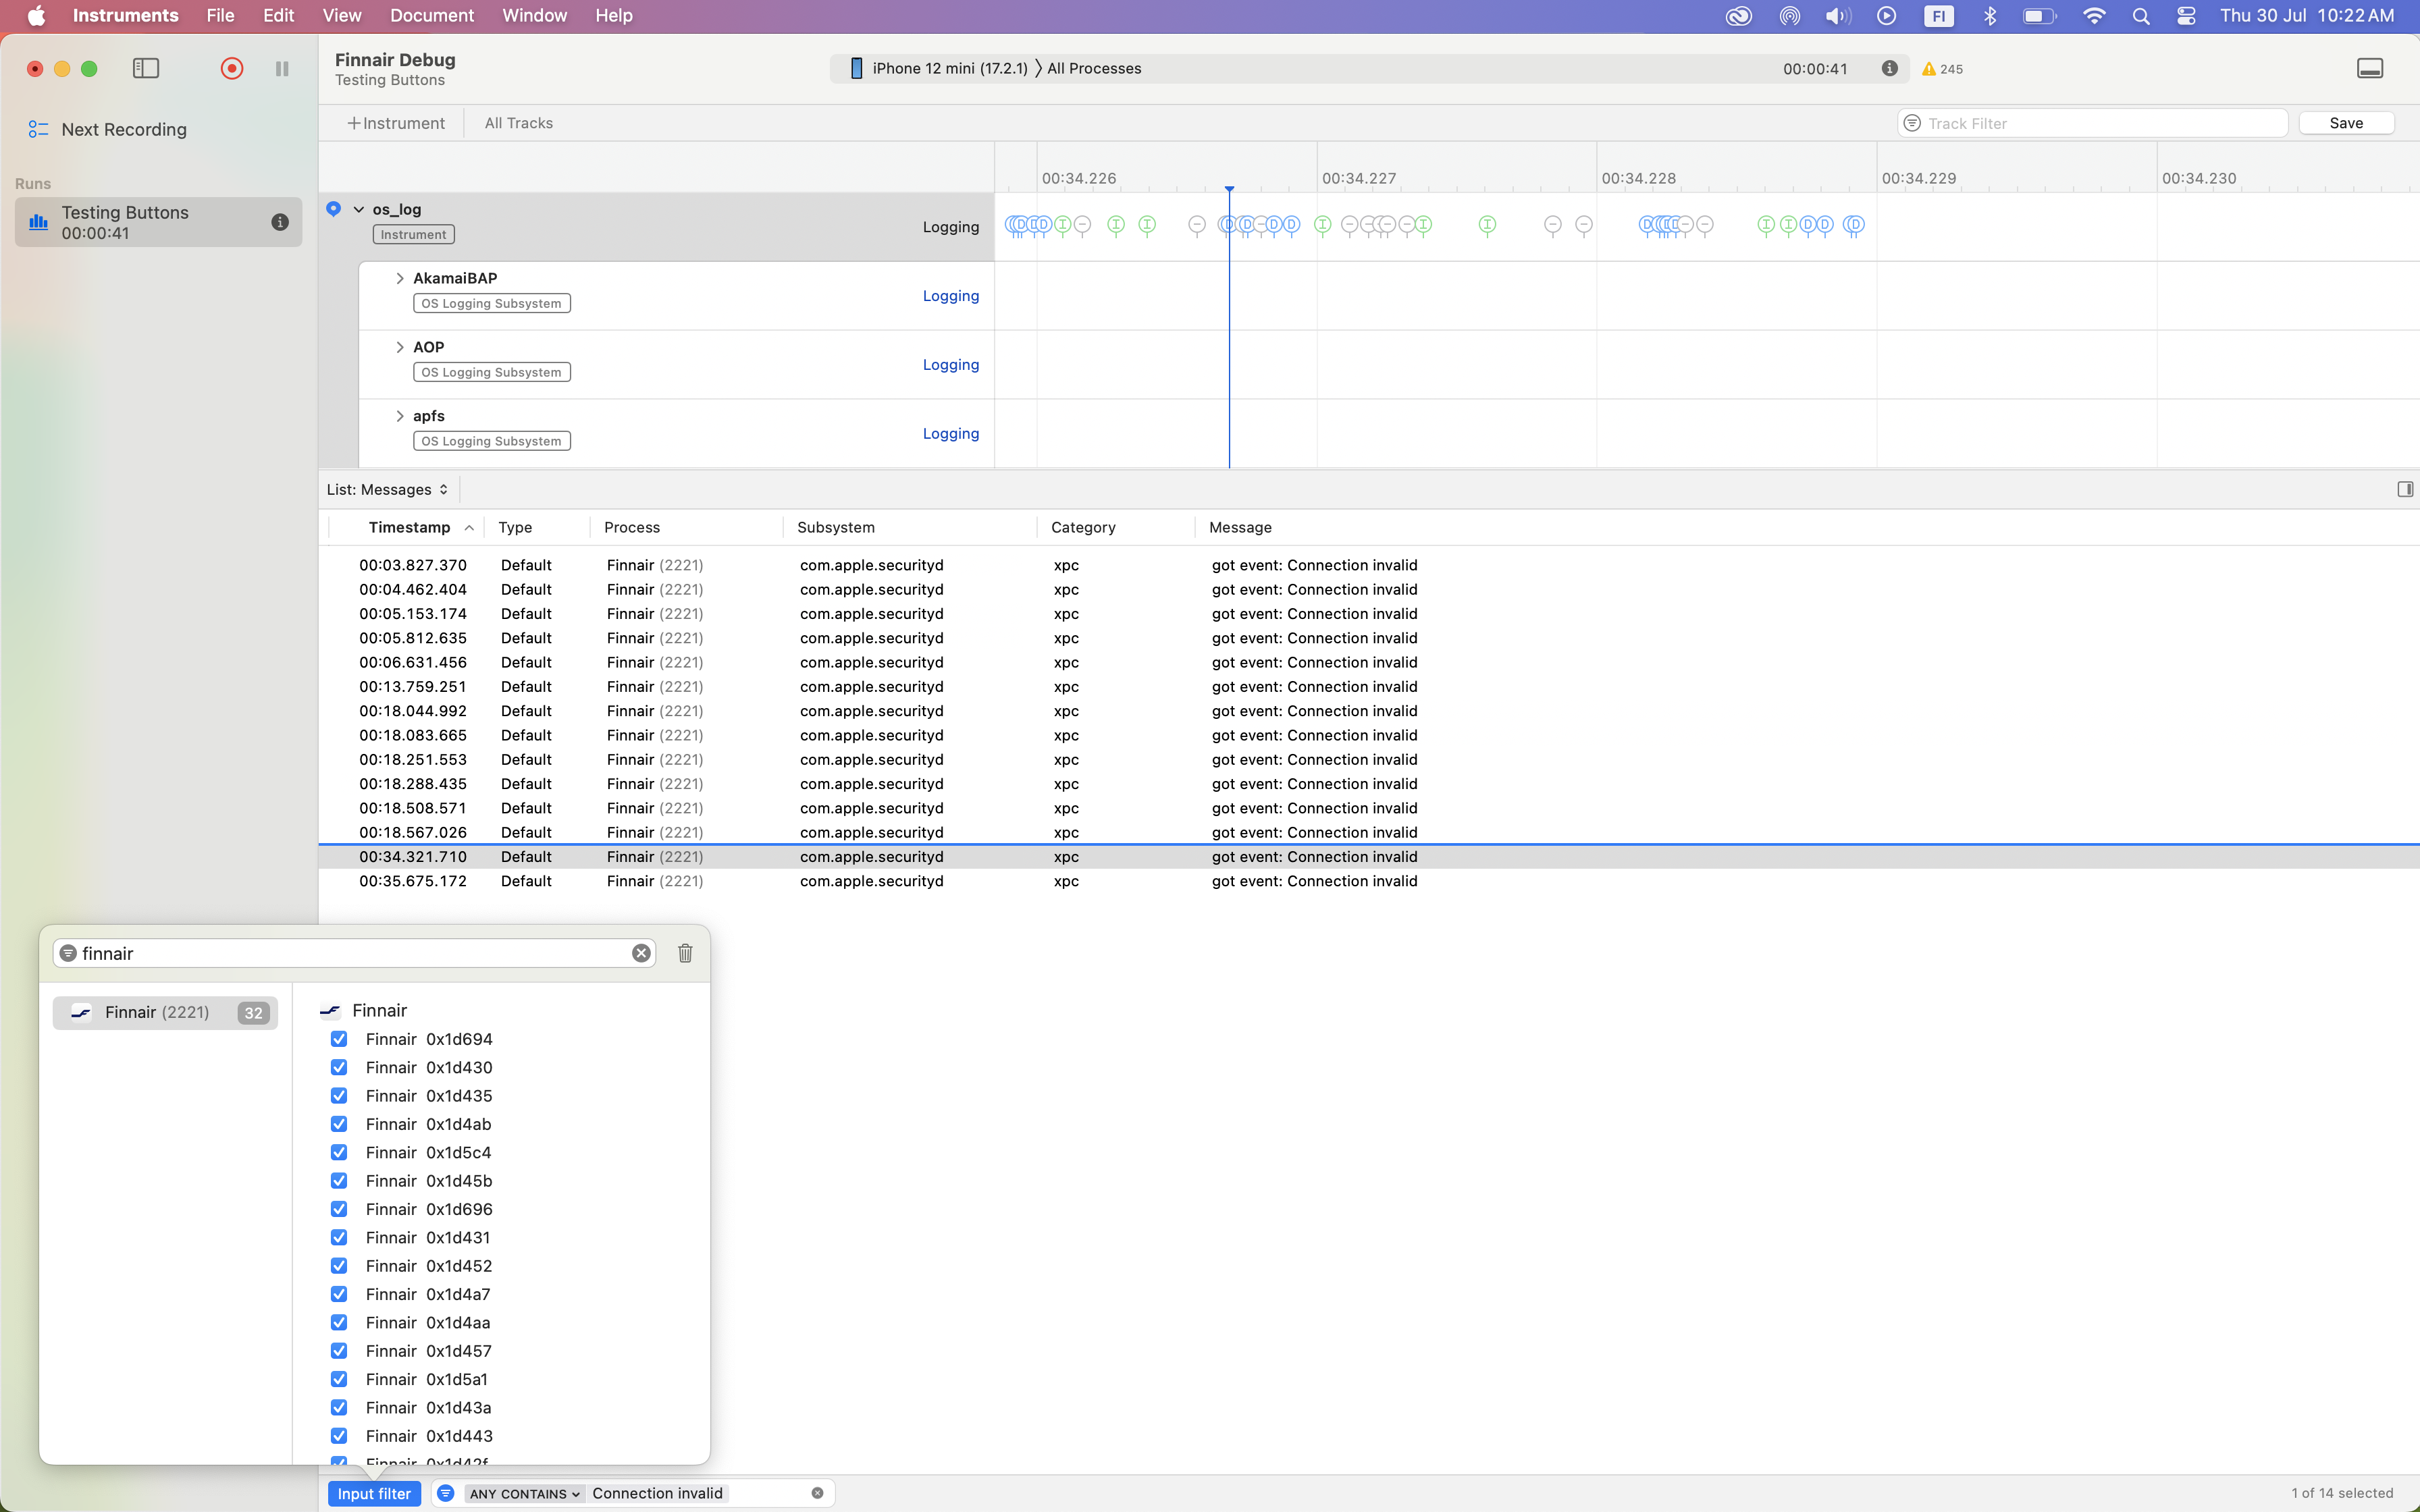Click into the Track Filter field
Screen dimensions: 2420x1512
click(x=2093, y=123)
